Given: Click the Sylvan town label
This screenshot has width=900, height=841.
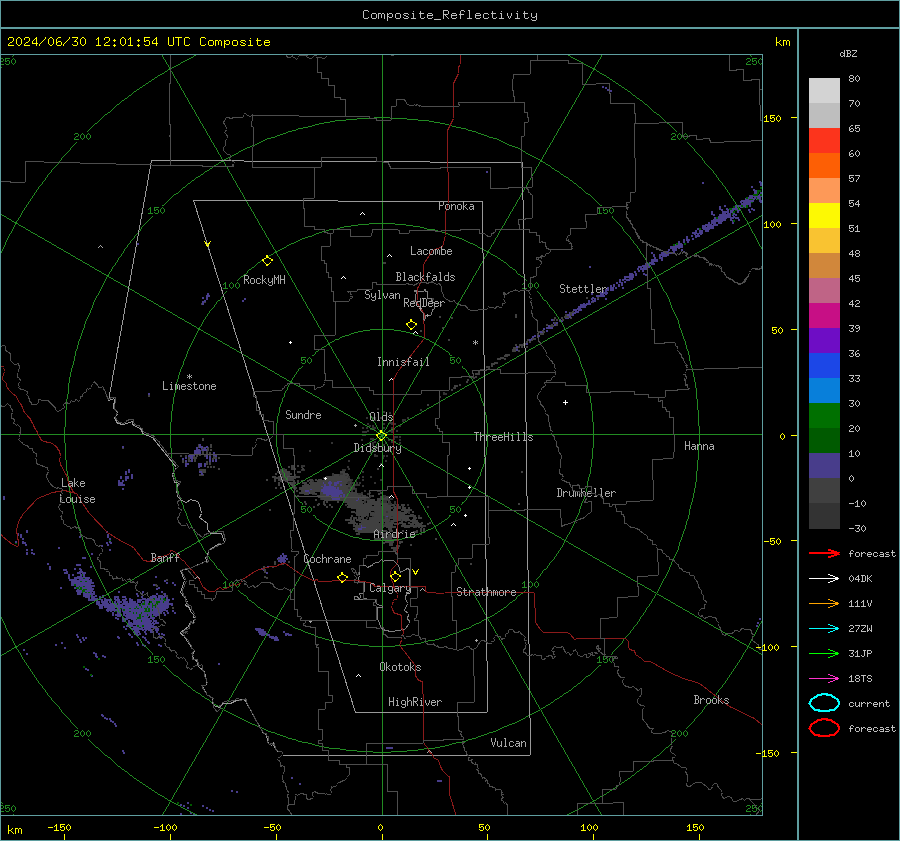Looking at the screenshot, I should tap(382, 295).
